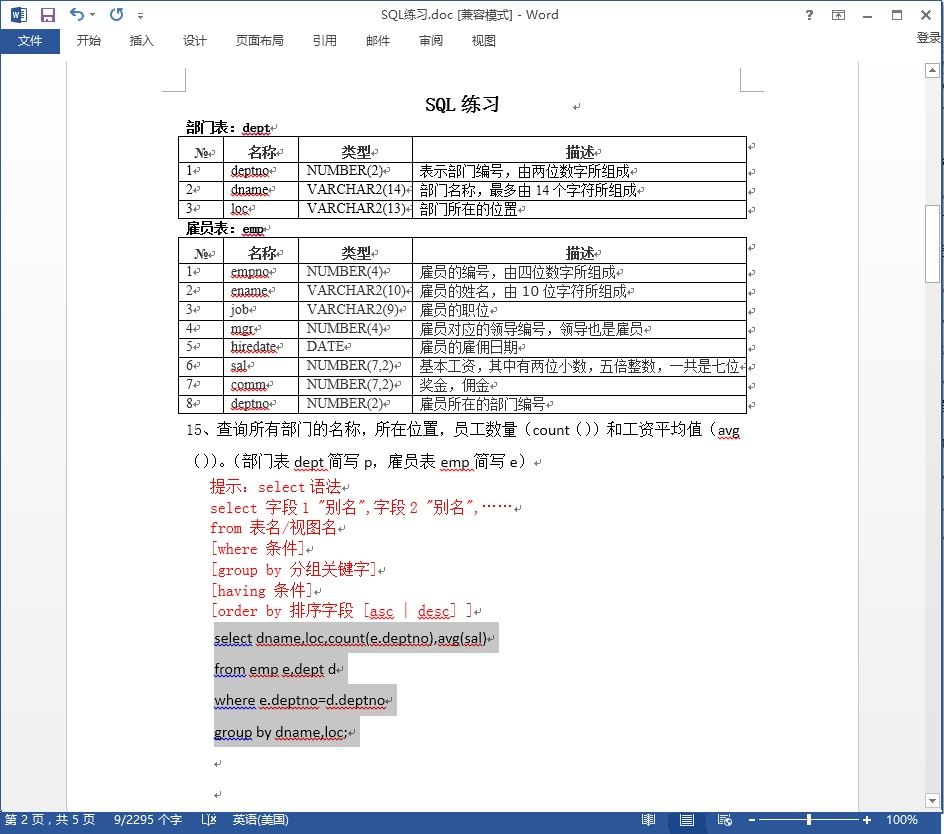The height and width of the screenshot is (834, 944).
Task: Click the red '提示: select 语法' hint line
Action: coord(275,487)
